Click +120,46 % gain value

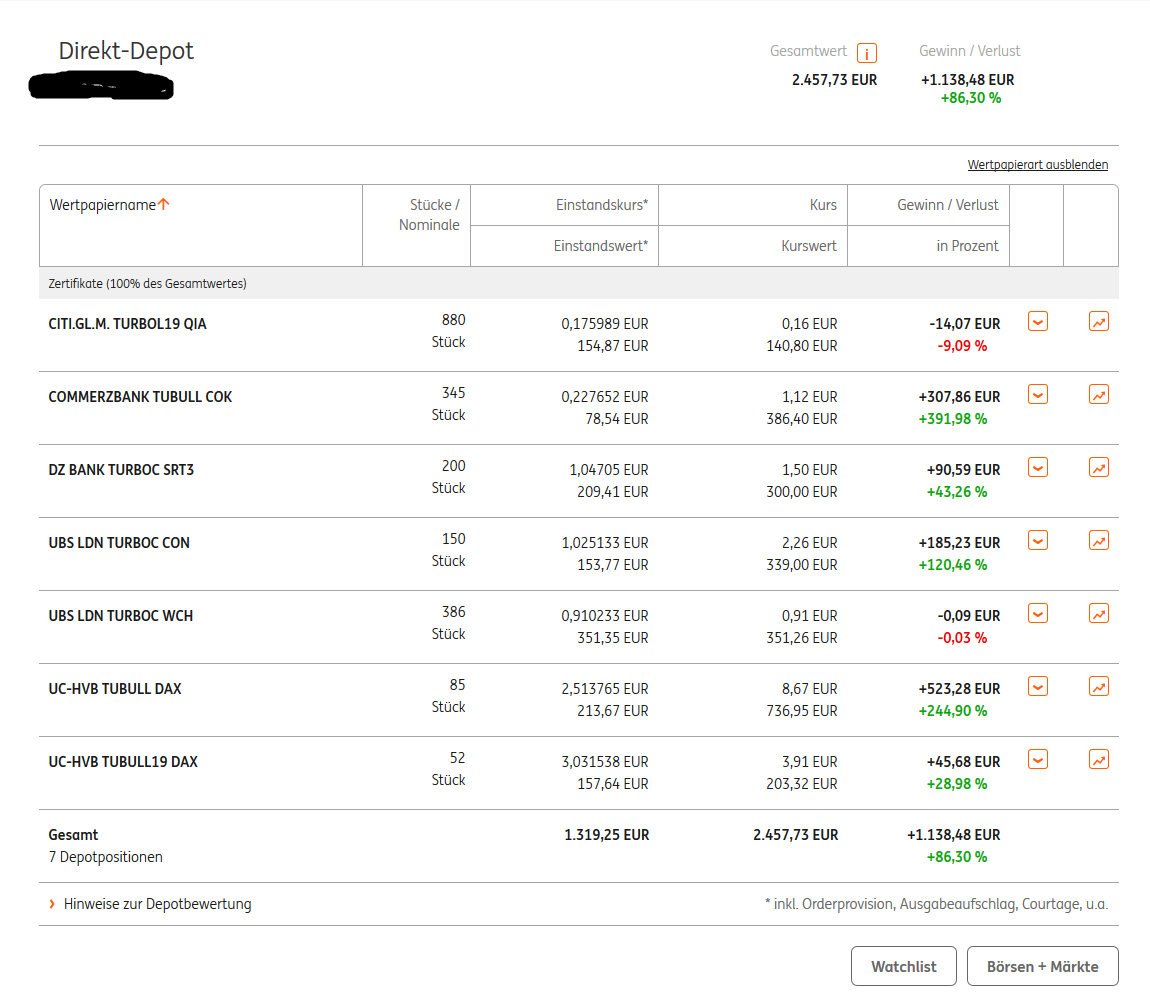pos(953,565)
